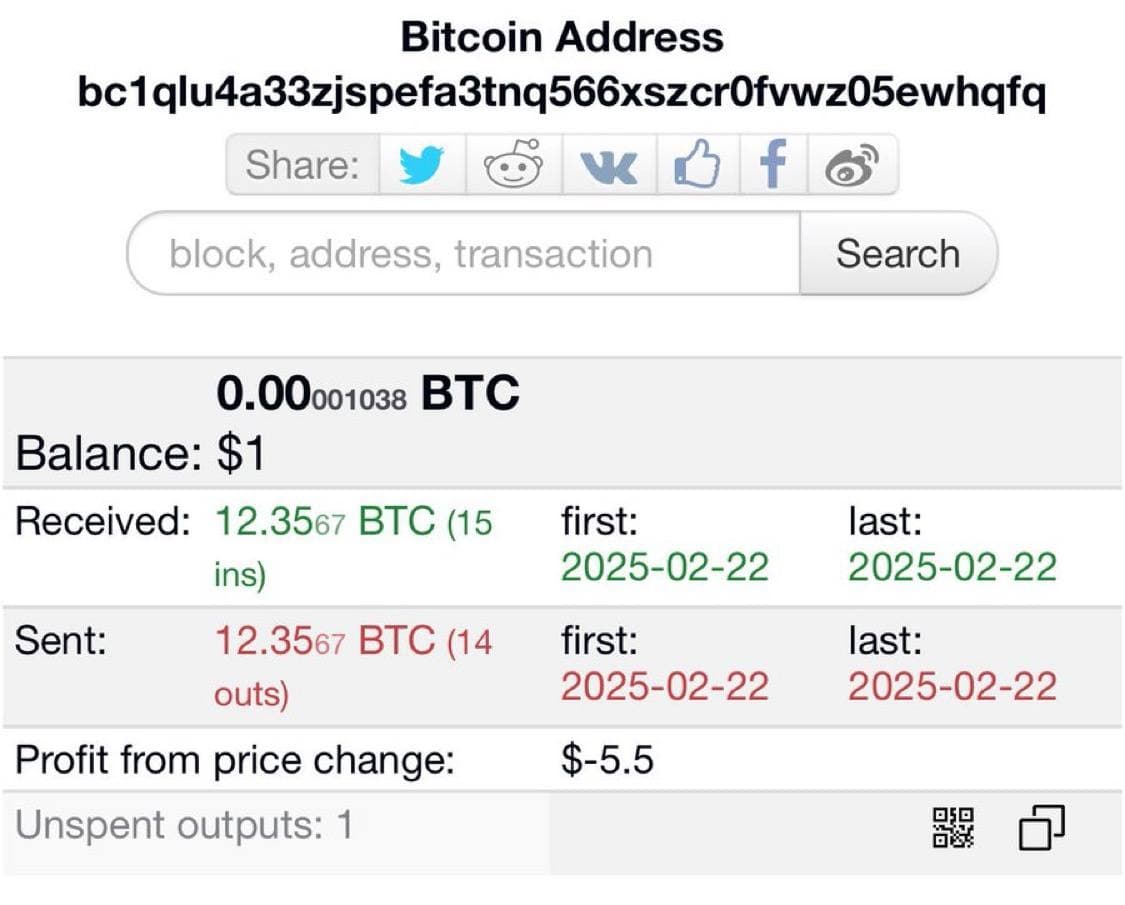This screenshot has height=905, width=1125.
Task: Click the thumbs-up like icon
Action: tap(697, 165)
